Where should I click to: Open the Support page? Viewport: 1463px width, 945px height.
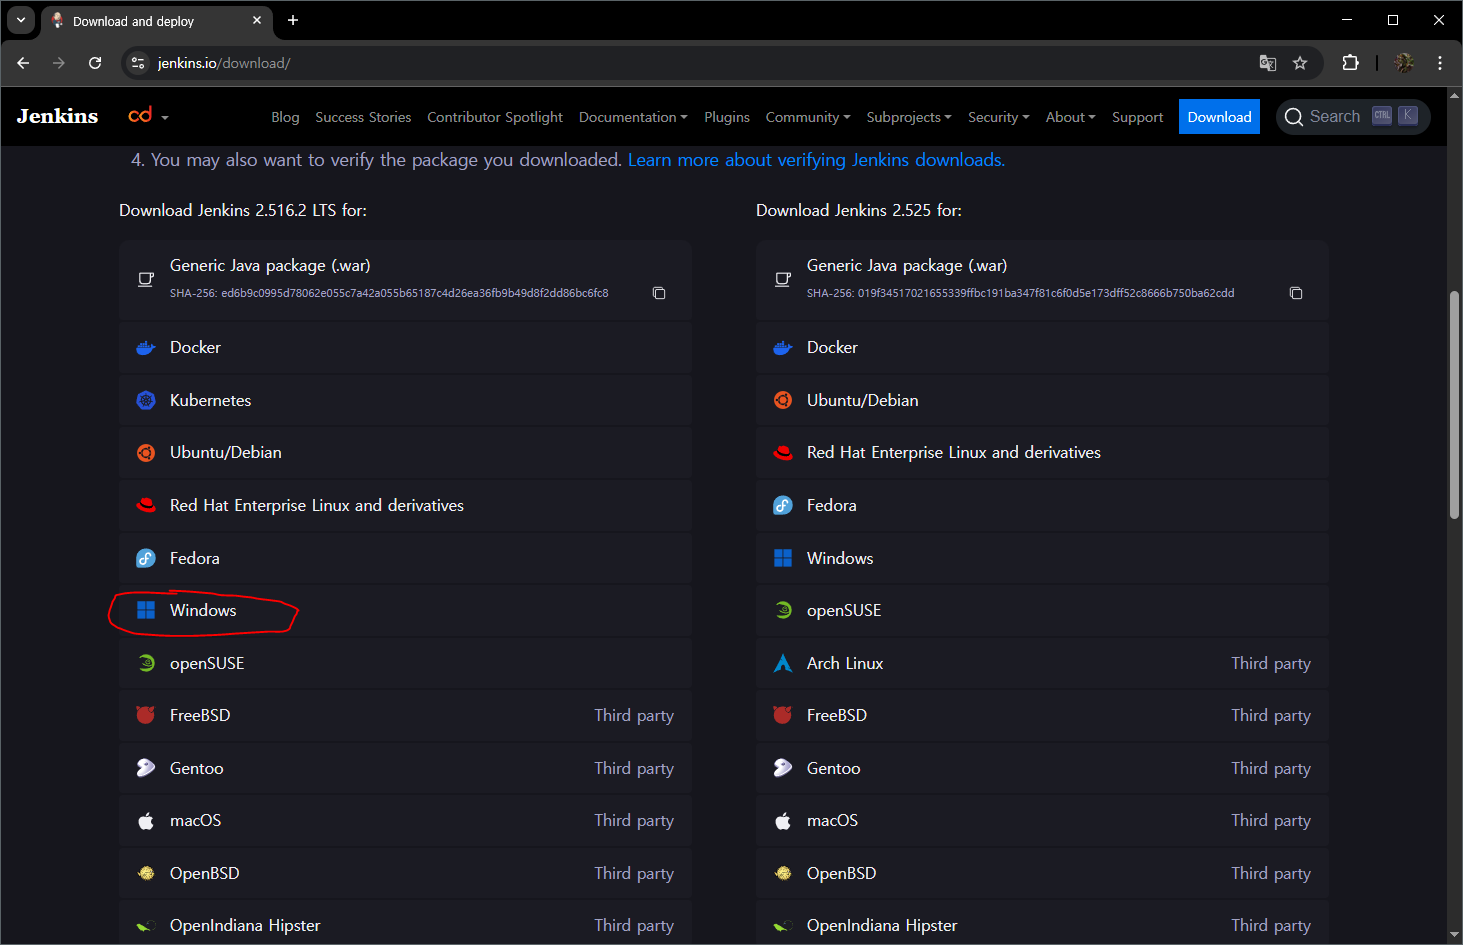1138,117
